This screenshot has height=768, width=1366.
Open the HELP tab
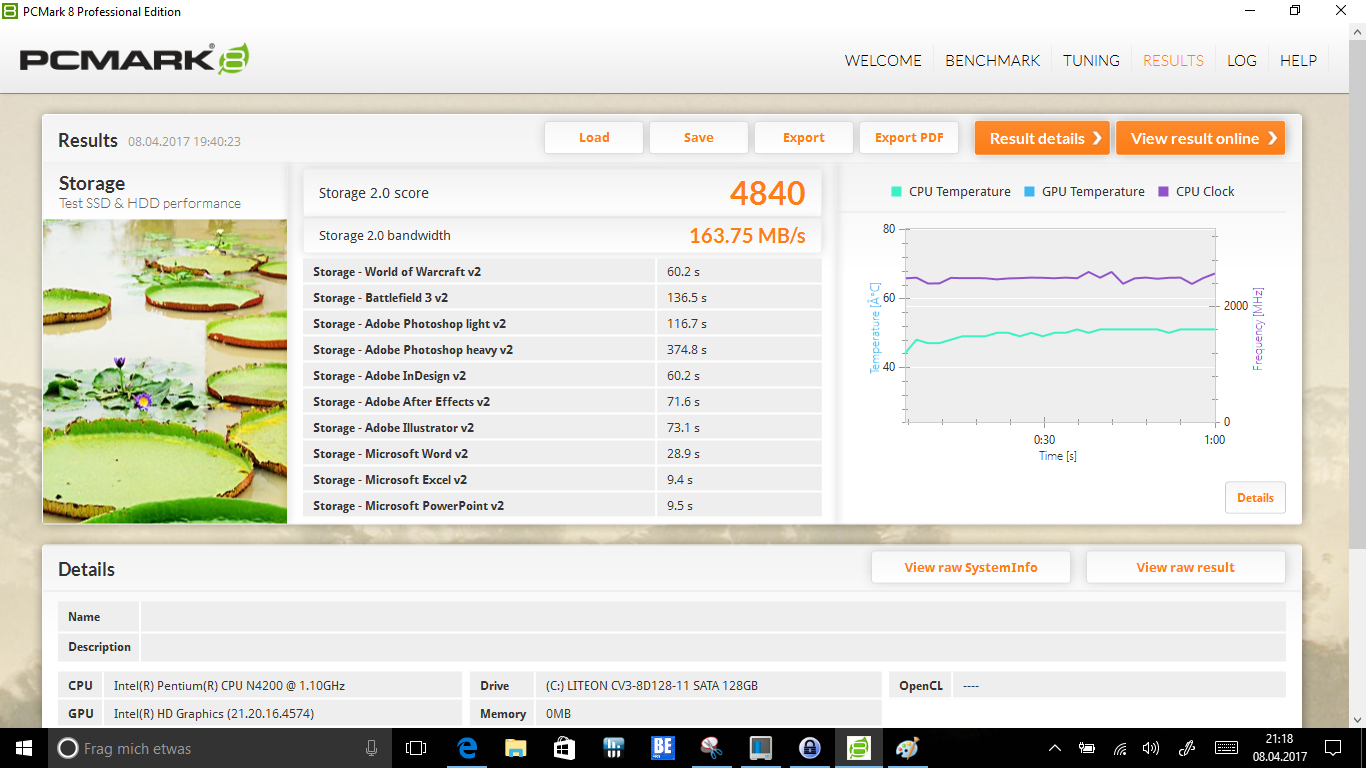(x=1298, y=60)
